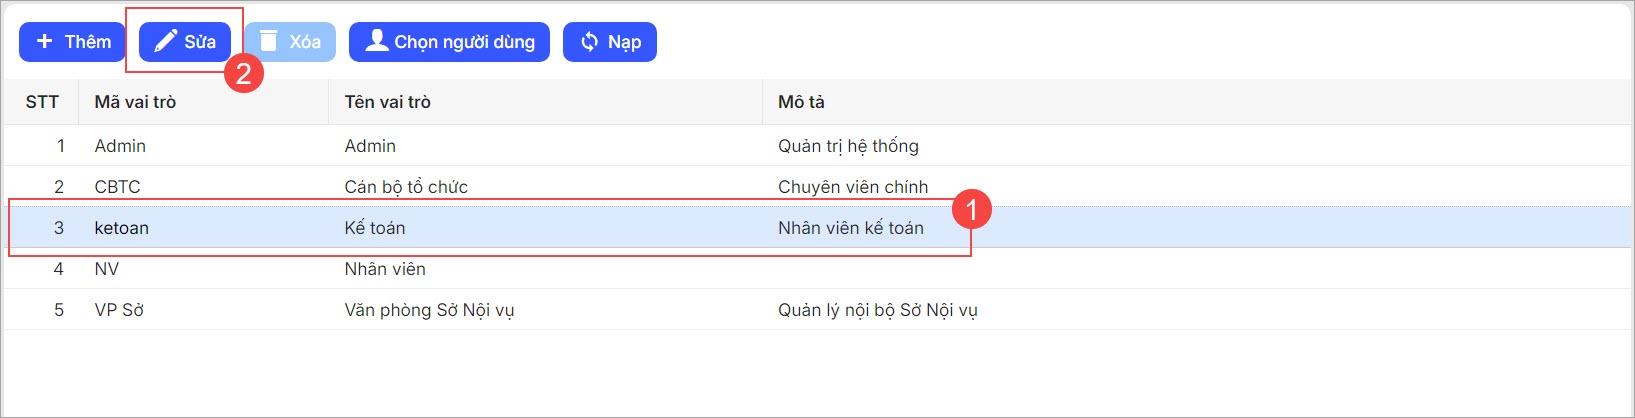This screenshot has width=1635, height=418.
Task: Click the Cán bộ tổ chức role name
Action: pos(406,187)
